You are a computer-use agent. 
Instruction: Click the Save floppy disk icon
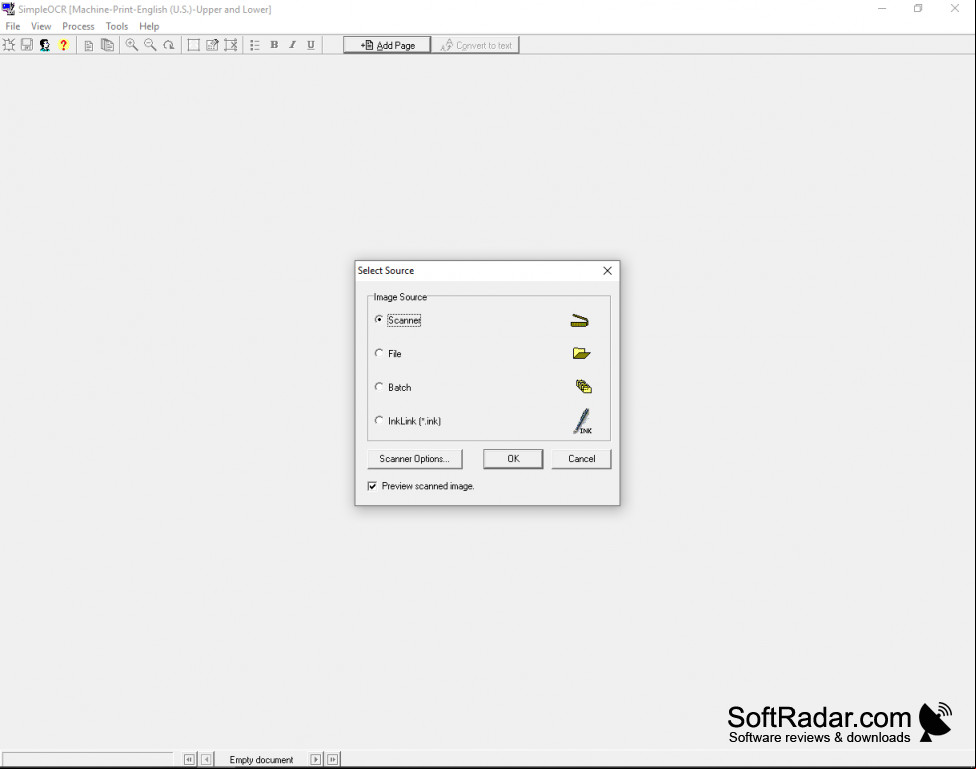[27, 45]
